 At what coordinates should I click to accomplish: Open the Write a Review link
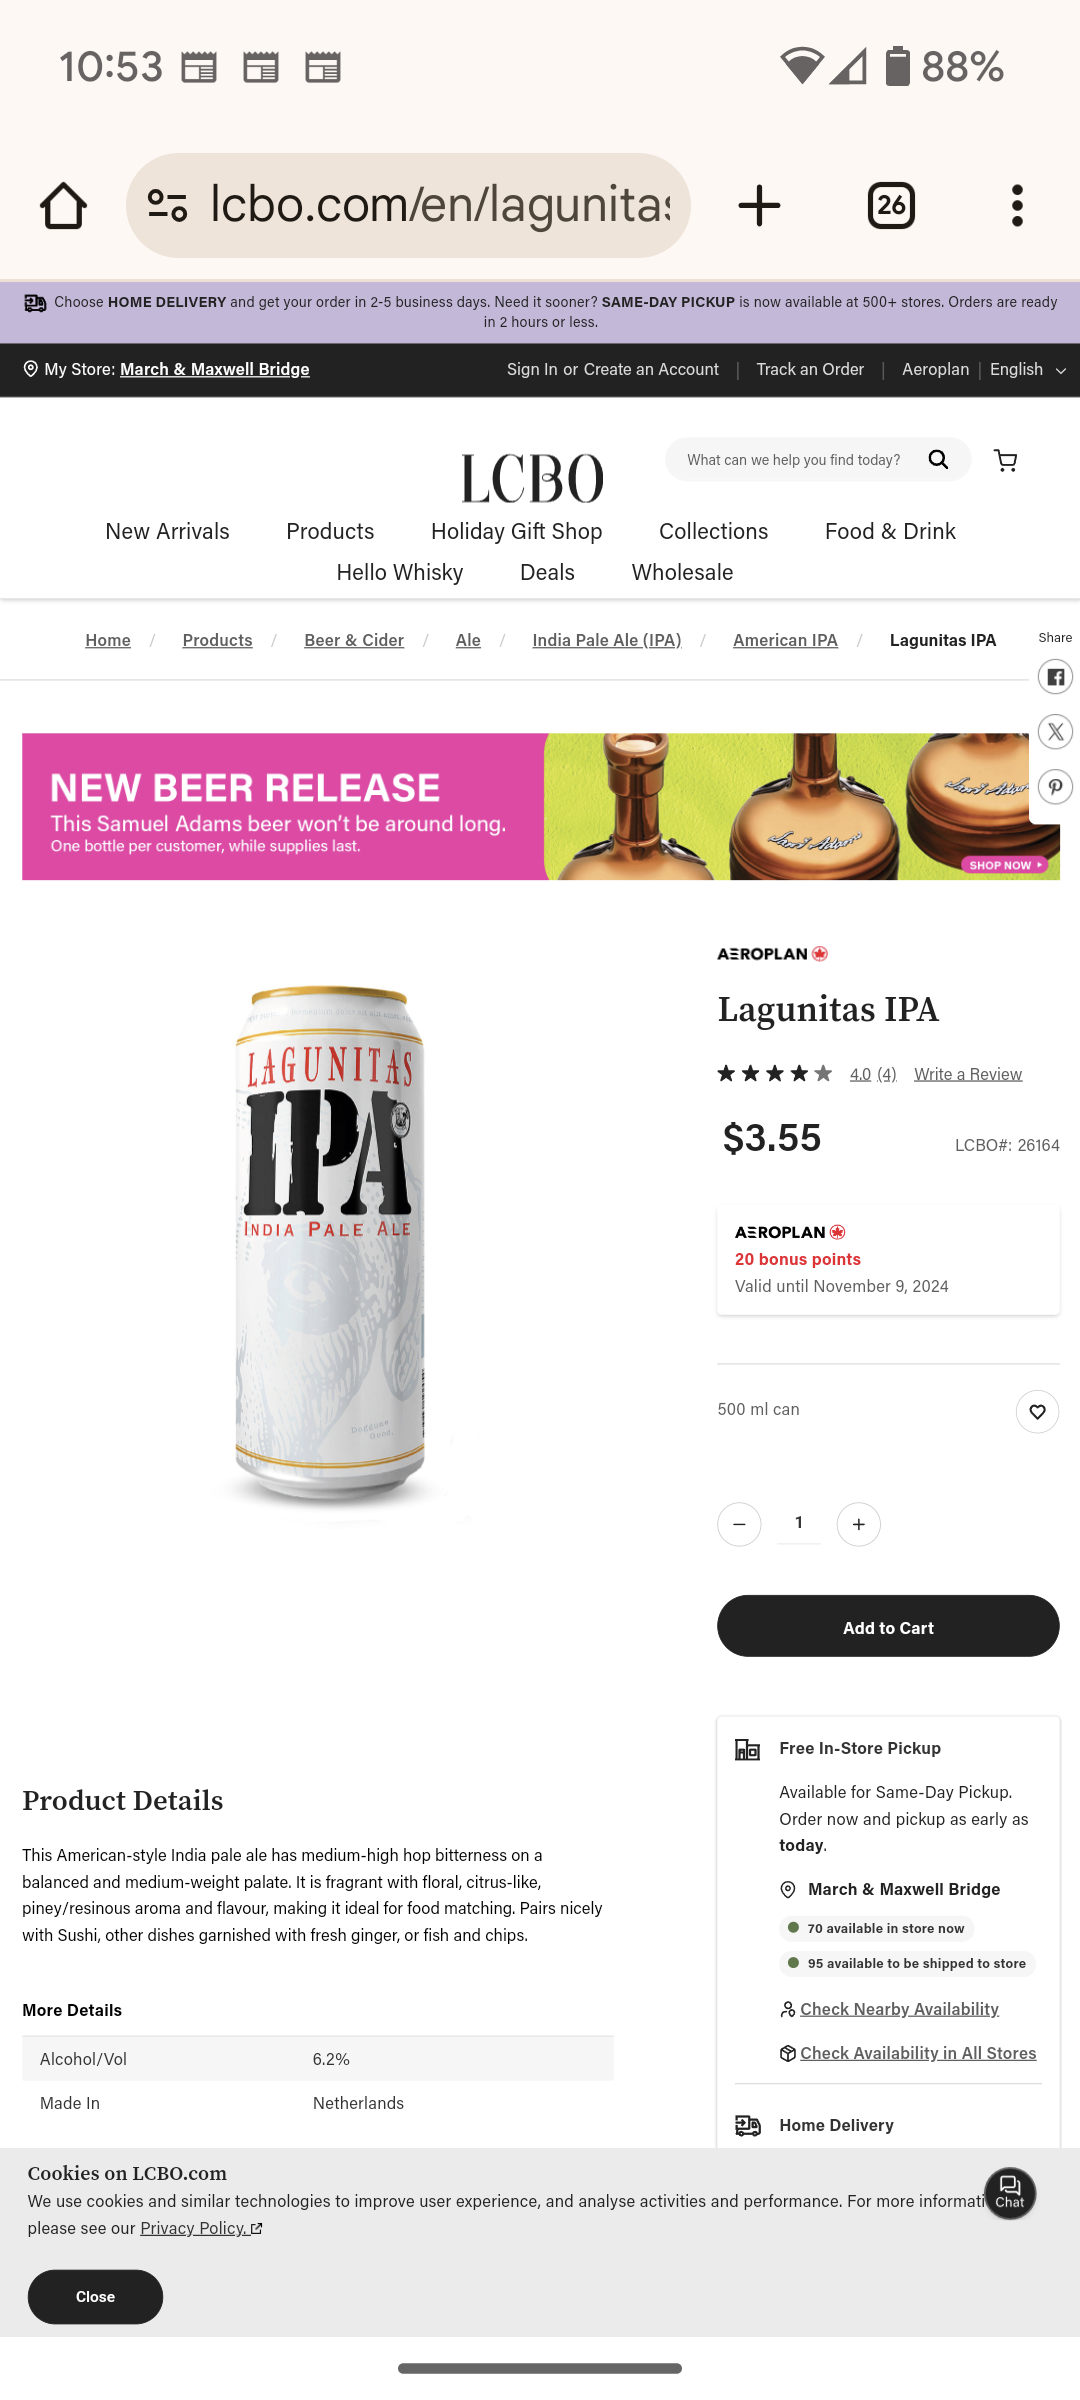(968, 1074)
